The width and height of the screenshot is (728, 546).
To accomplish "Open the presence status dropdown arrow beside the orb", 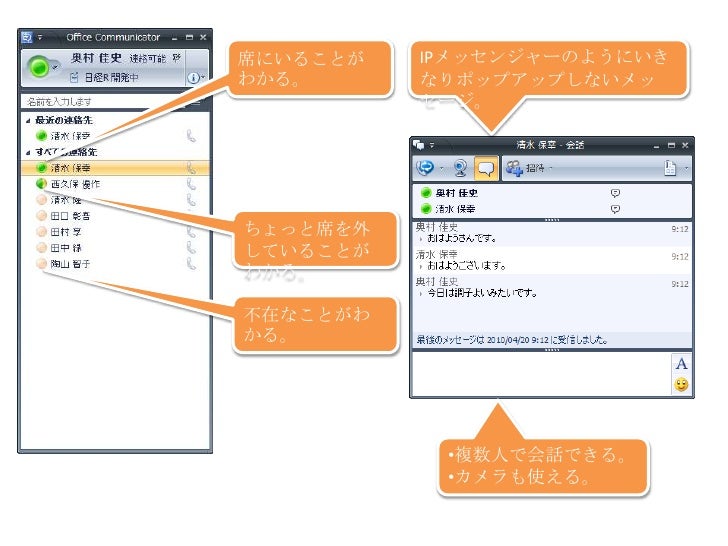I will (55, 68).
